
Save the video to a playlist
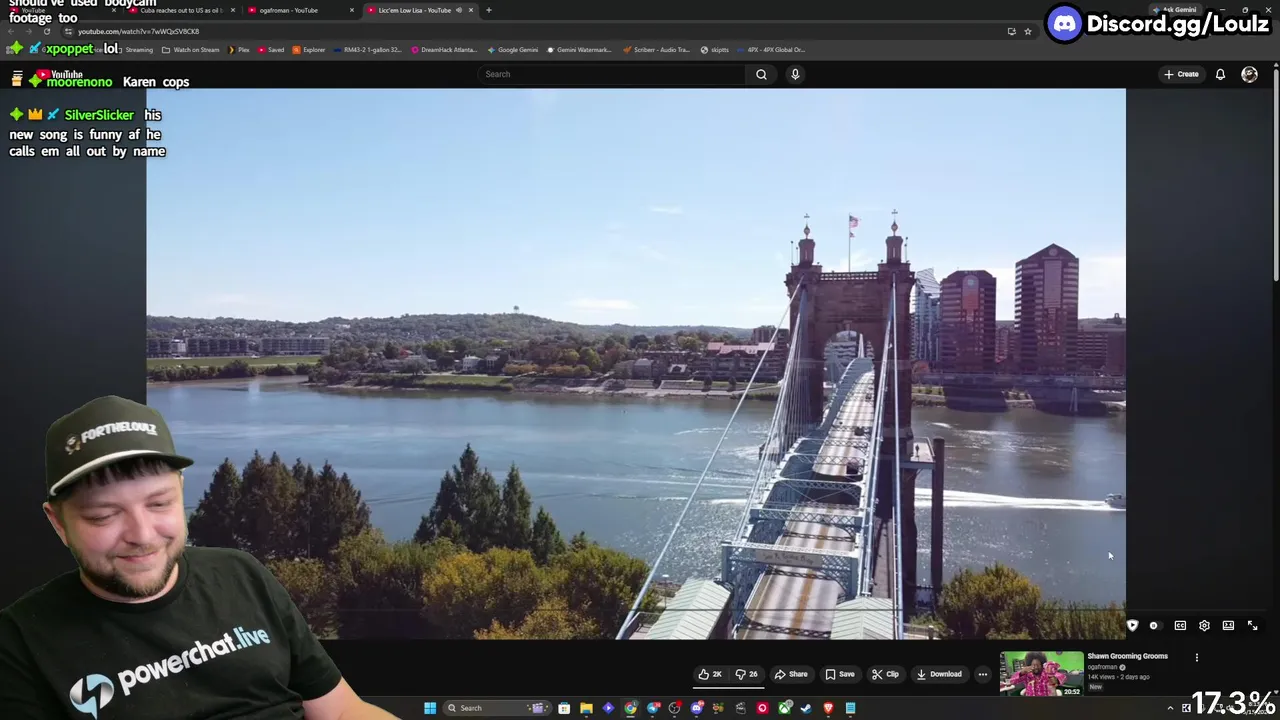click(x=840, y=674)
